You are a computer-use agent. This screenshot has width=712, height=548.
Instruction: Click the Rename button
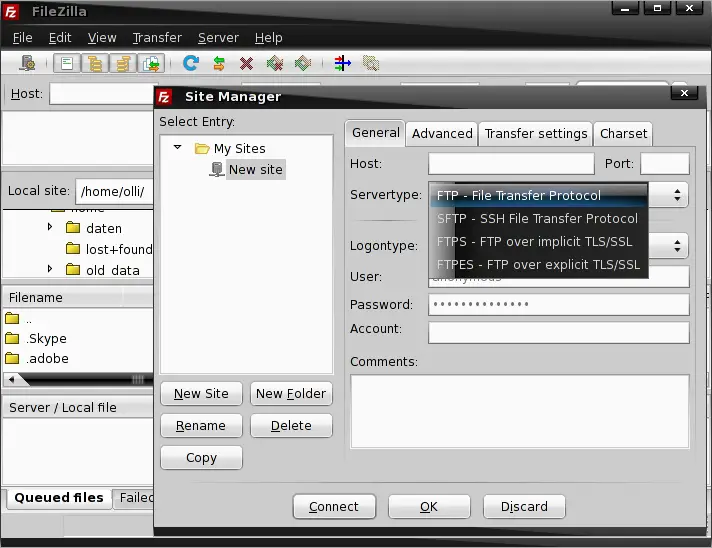point(201,426)
